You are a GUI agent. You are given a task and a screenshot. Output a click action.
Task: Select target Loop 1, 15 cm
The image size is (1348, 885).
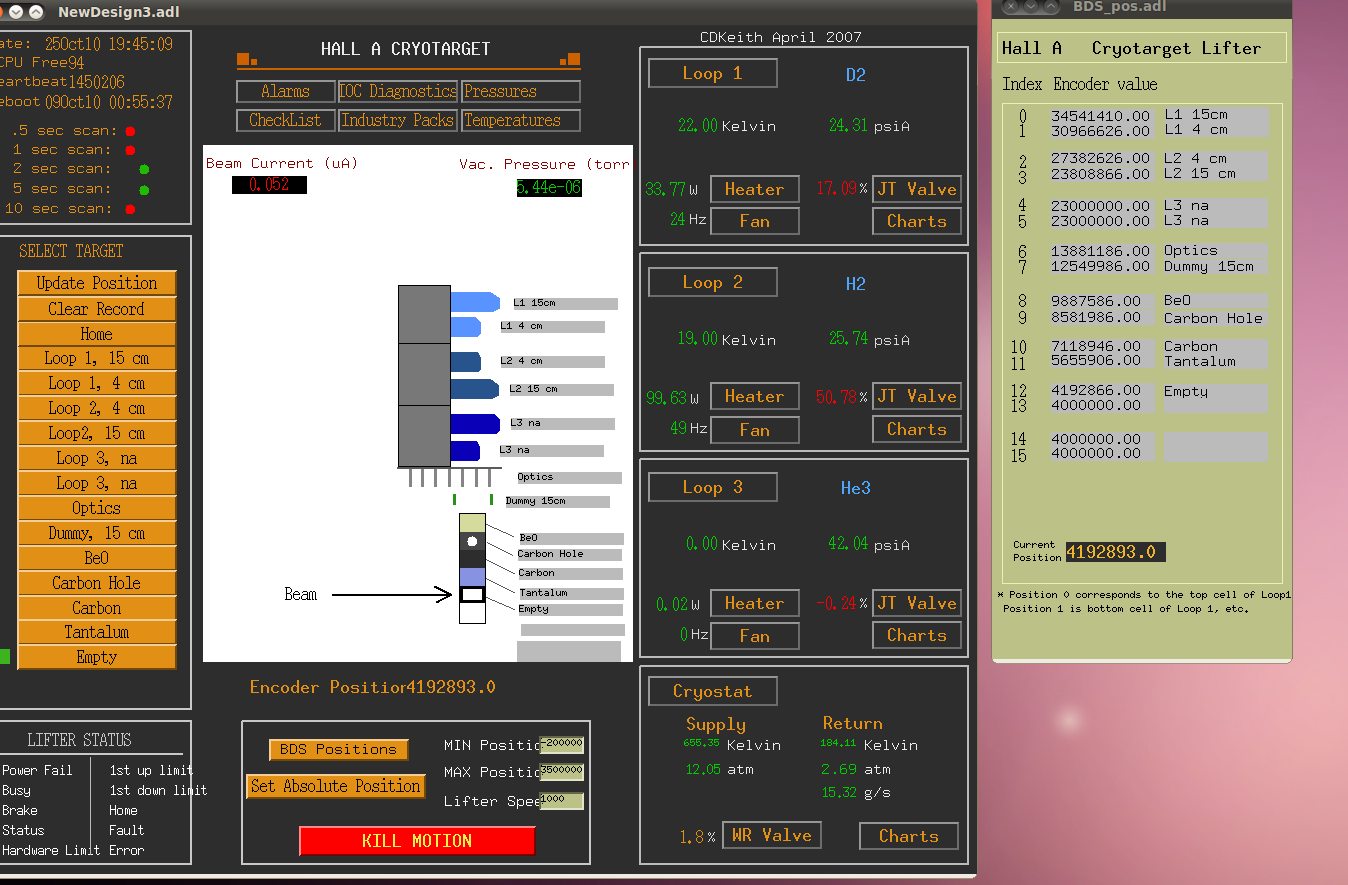pos(97,358)
